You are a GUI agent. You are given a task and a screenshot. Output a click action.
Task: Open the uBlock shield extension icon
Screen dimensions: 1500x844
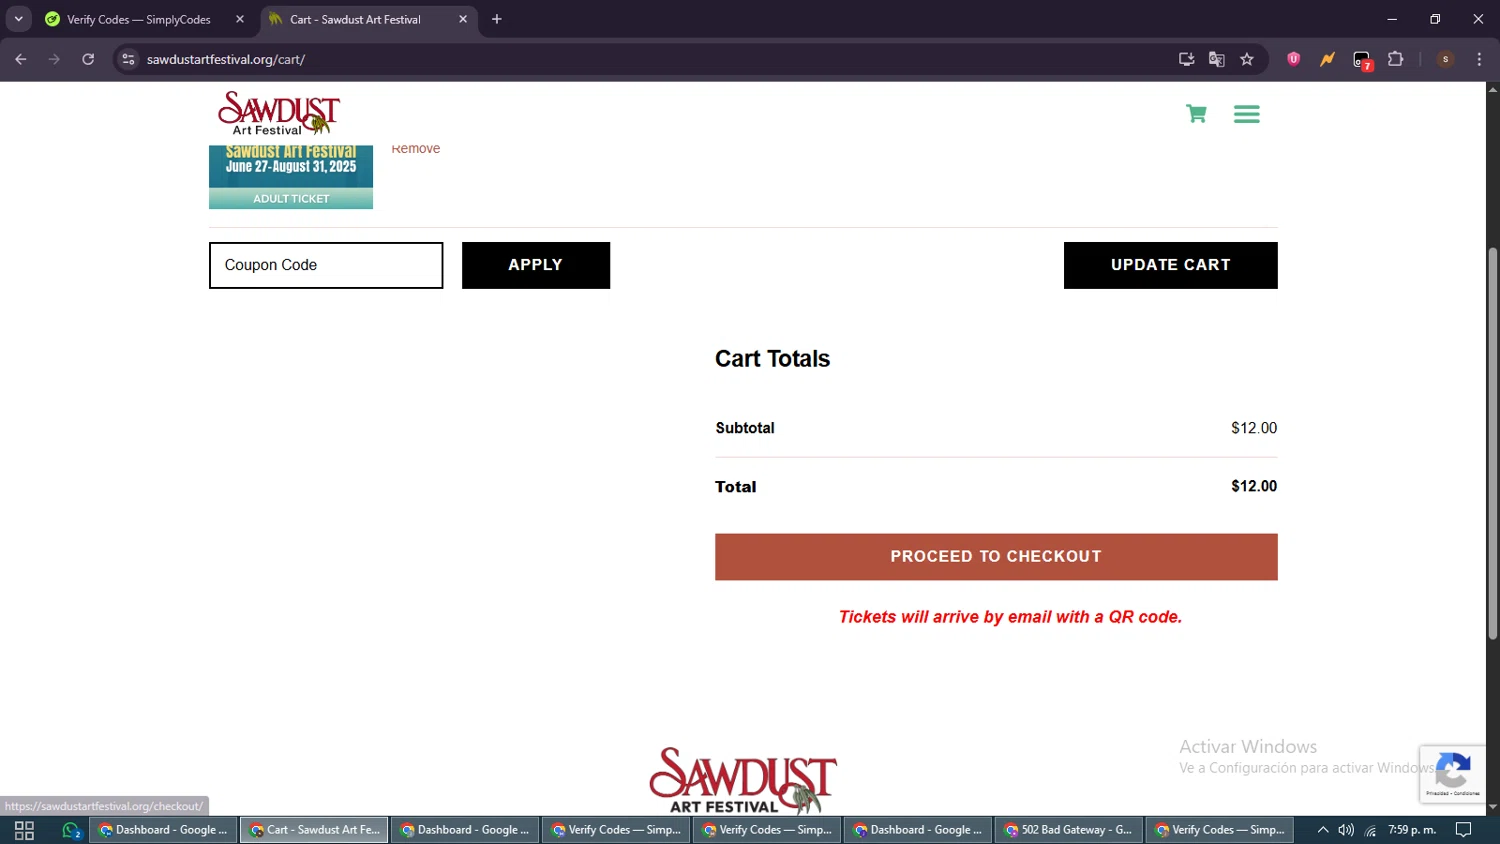click(1293, 59)
